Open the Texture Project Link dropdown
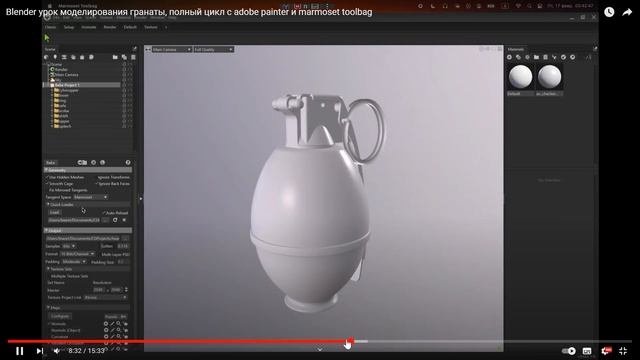The width and height of the screenshot is (640, 360). pyautogui.click(x=105, y=298)
